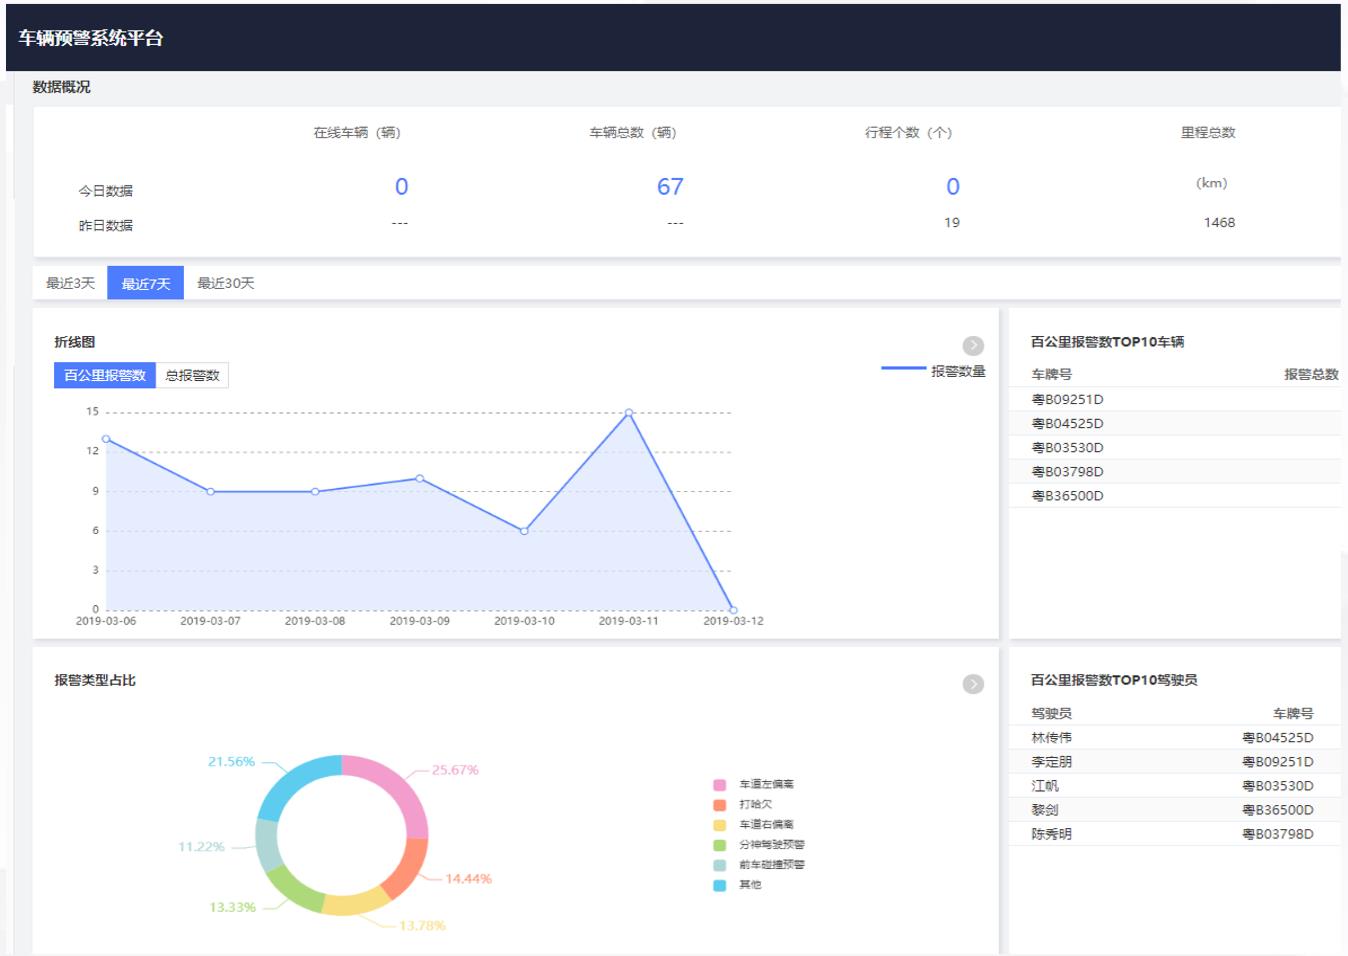Select driver row 林传伟
The width and height of the screenshot is (1348, 956).
[1175, 737]
